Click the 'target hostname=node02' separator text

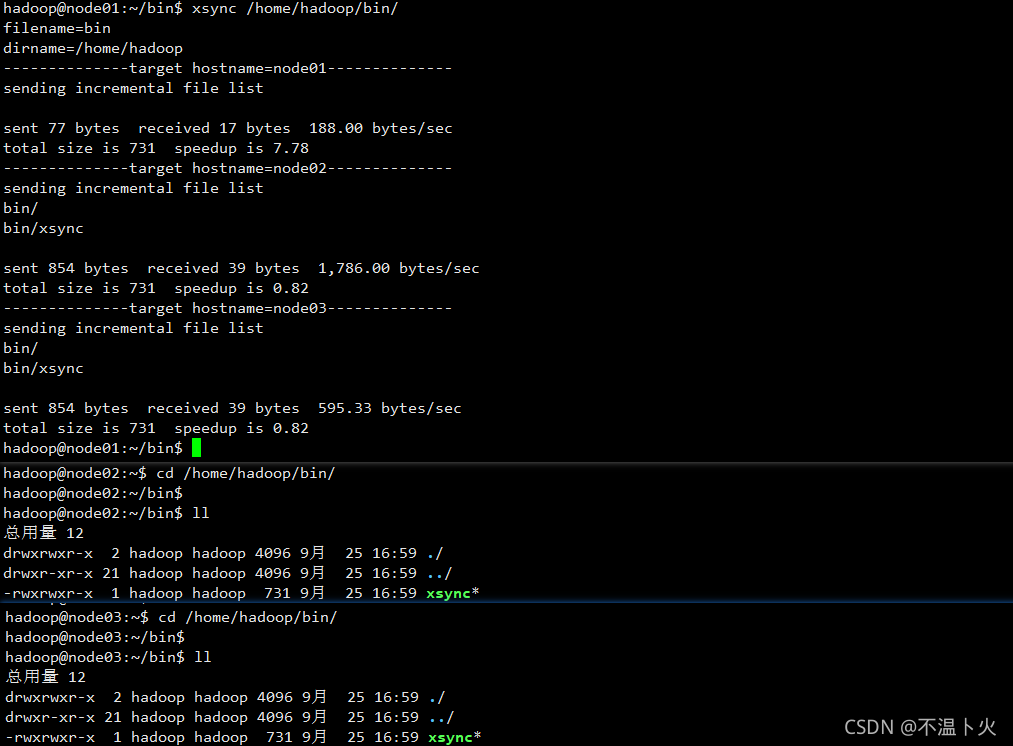(228, 169)
